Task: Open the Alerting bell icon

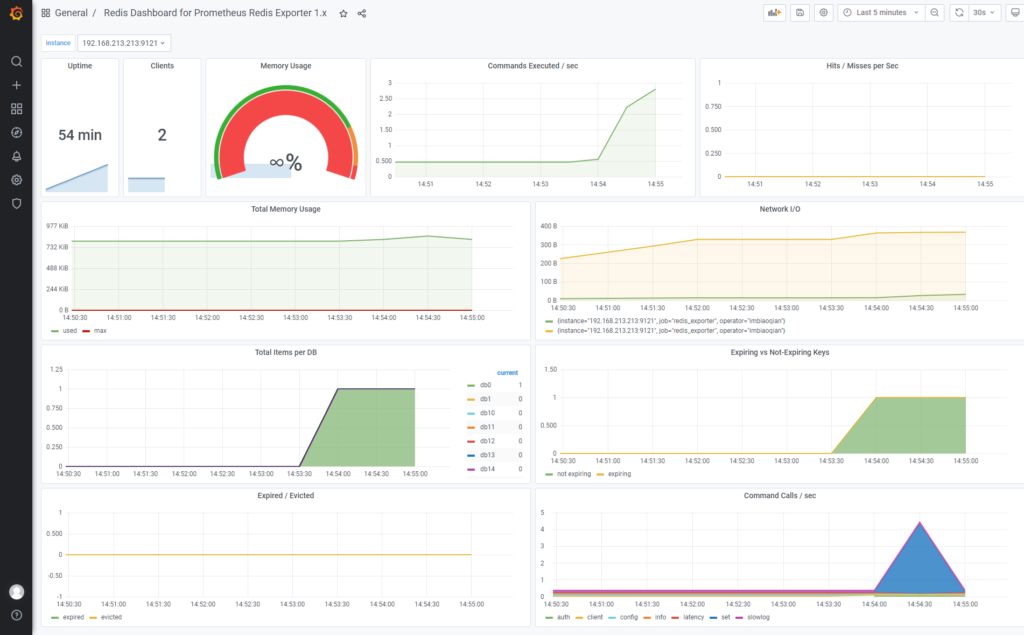Action: tap(16, 156)
